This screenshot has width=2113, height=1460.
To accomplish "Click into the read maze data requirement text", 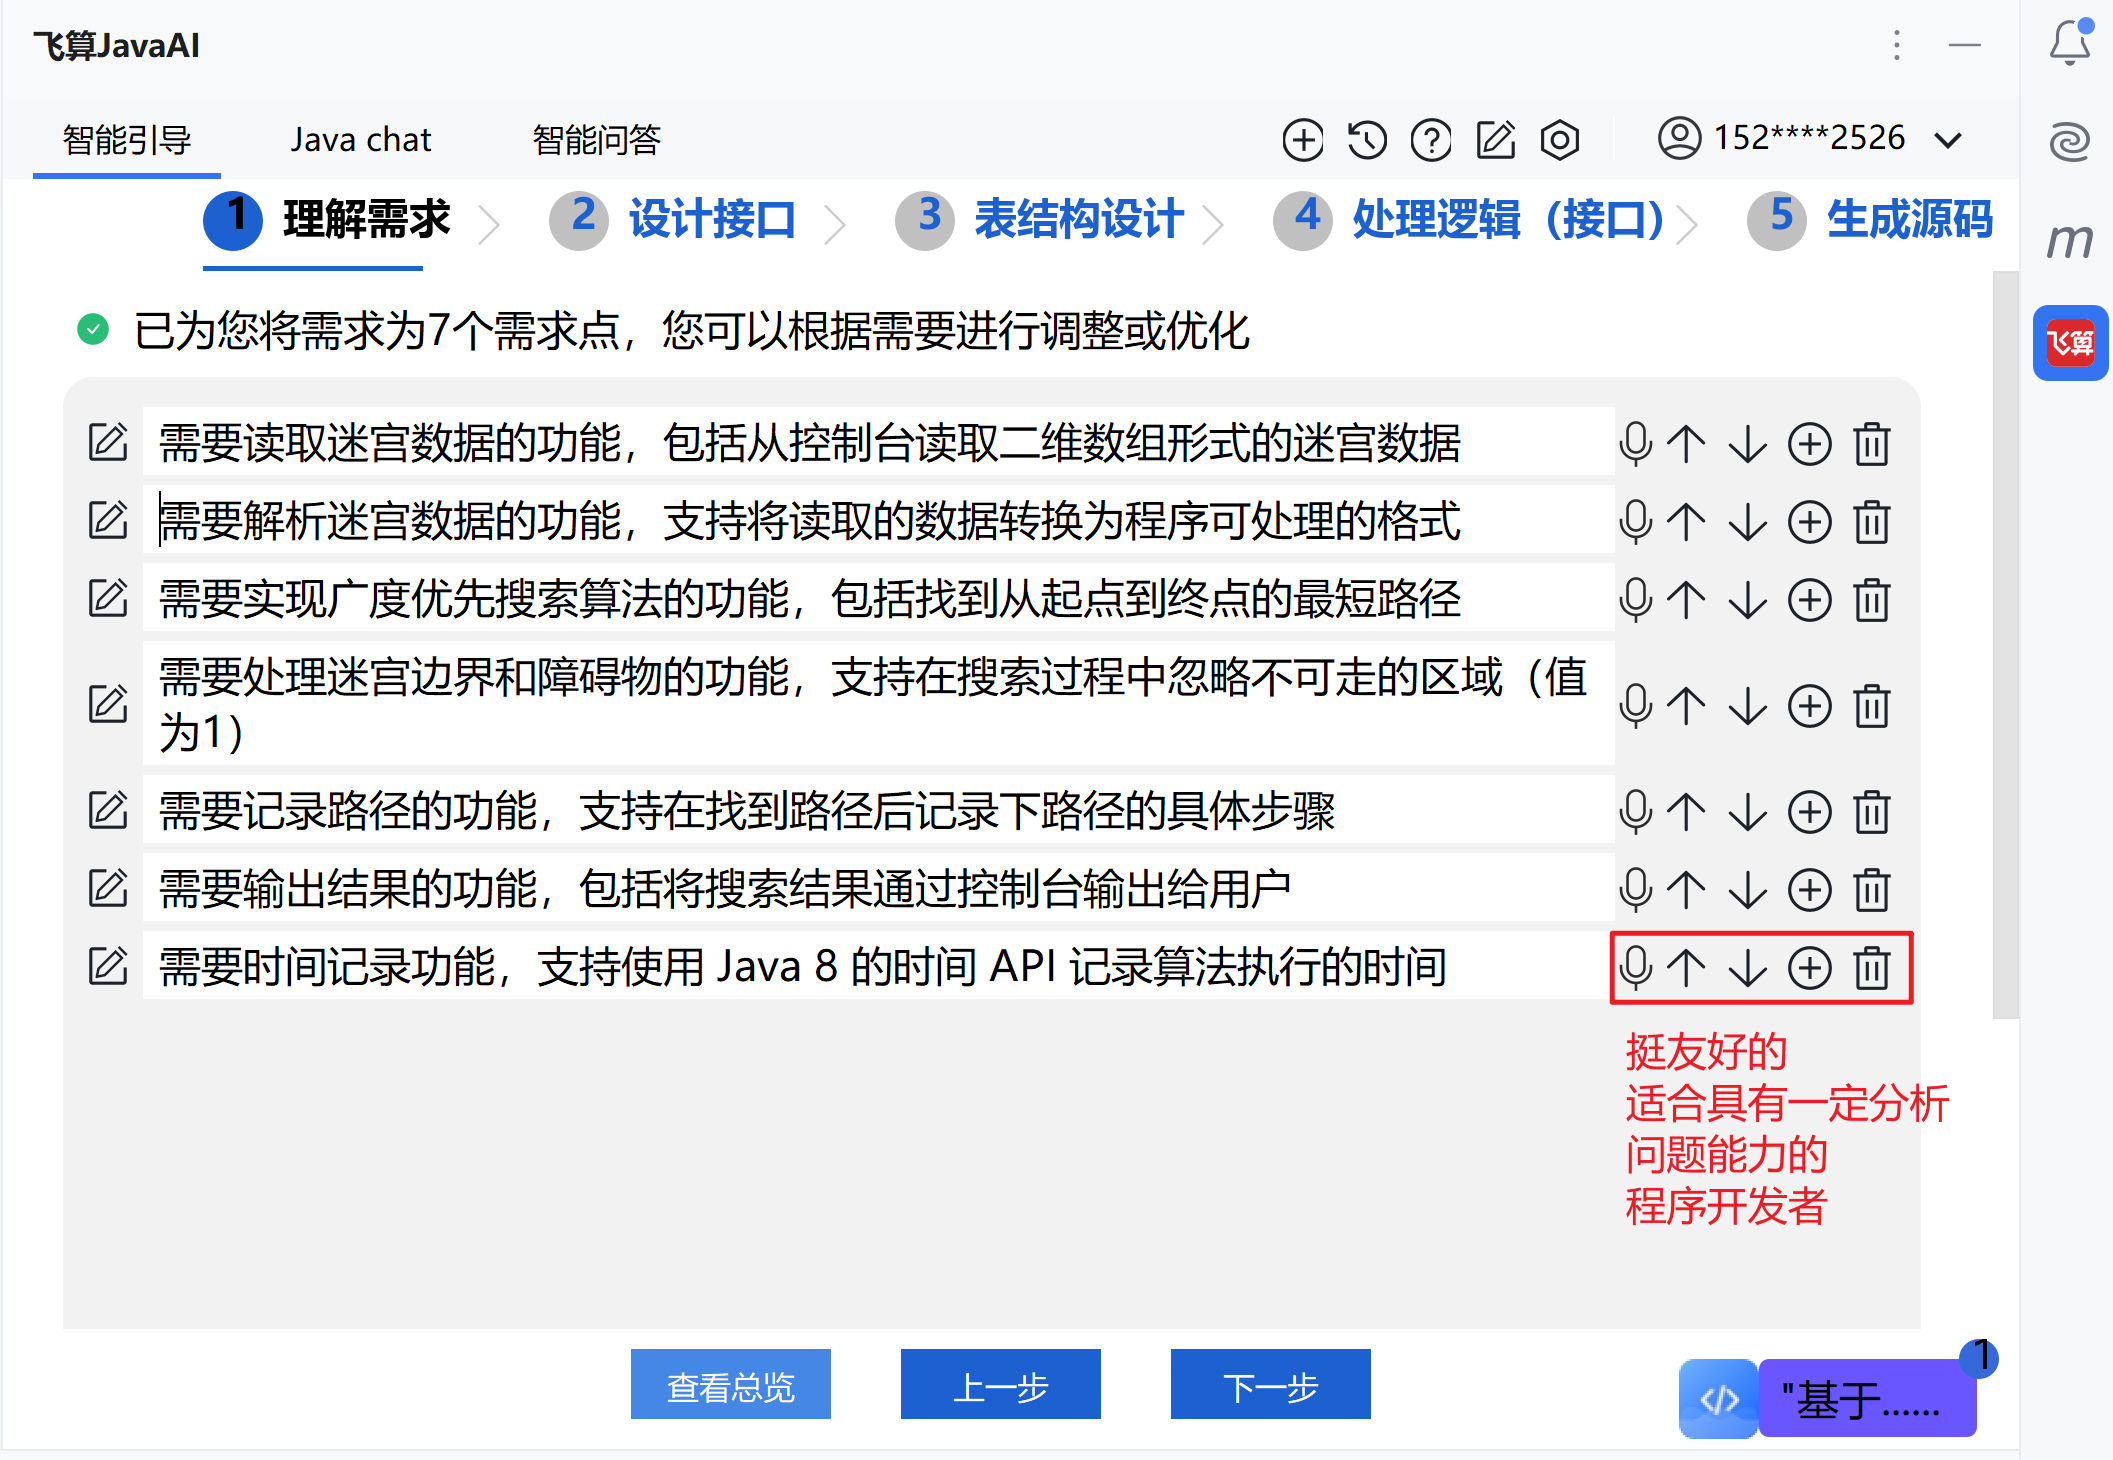I will (810, 444).
